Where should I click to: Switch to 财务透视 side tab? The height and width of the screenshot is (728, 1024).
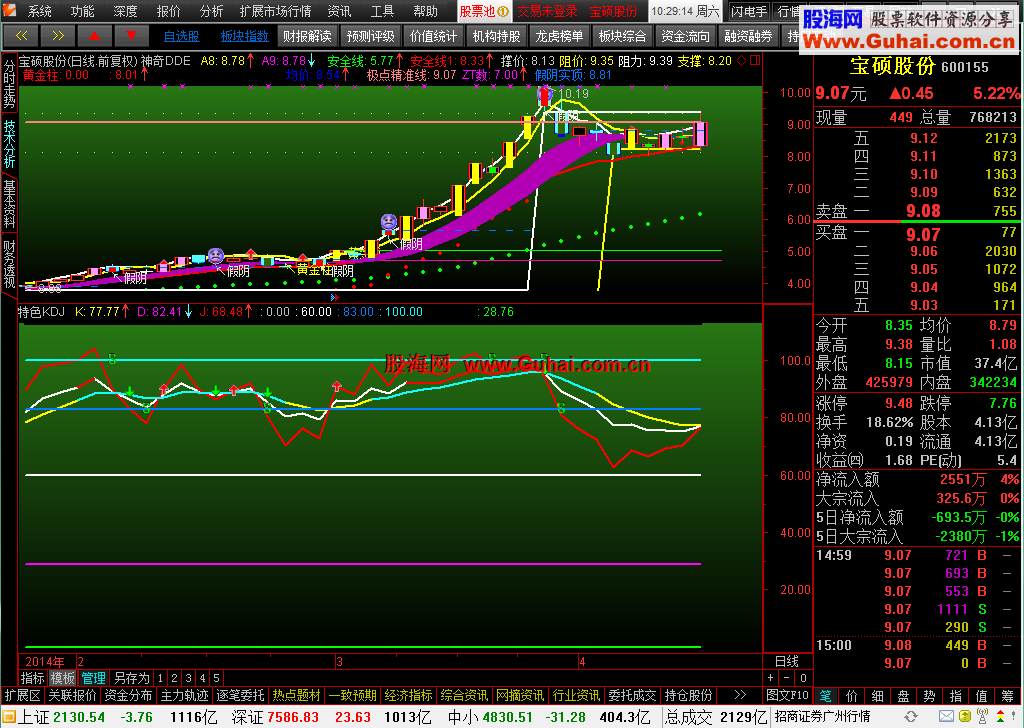tap(9, 264)
